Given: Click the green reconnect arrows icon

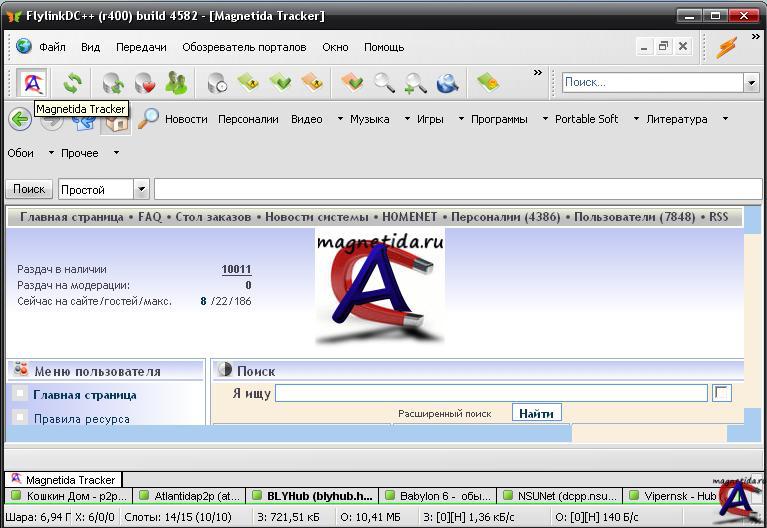Looking at the screenshot, I should (72, 83).
